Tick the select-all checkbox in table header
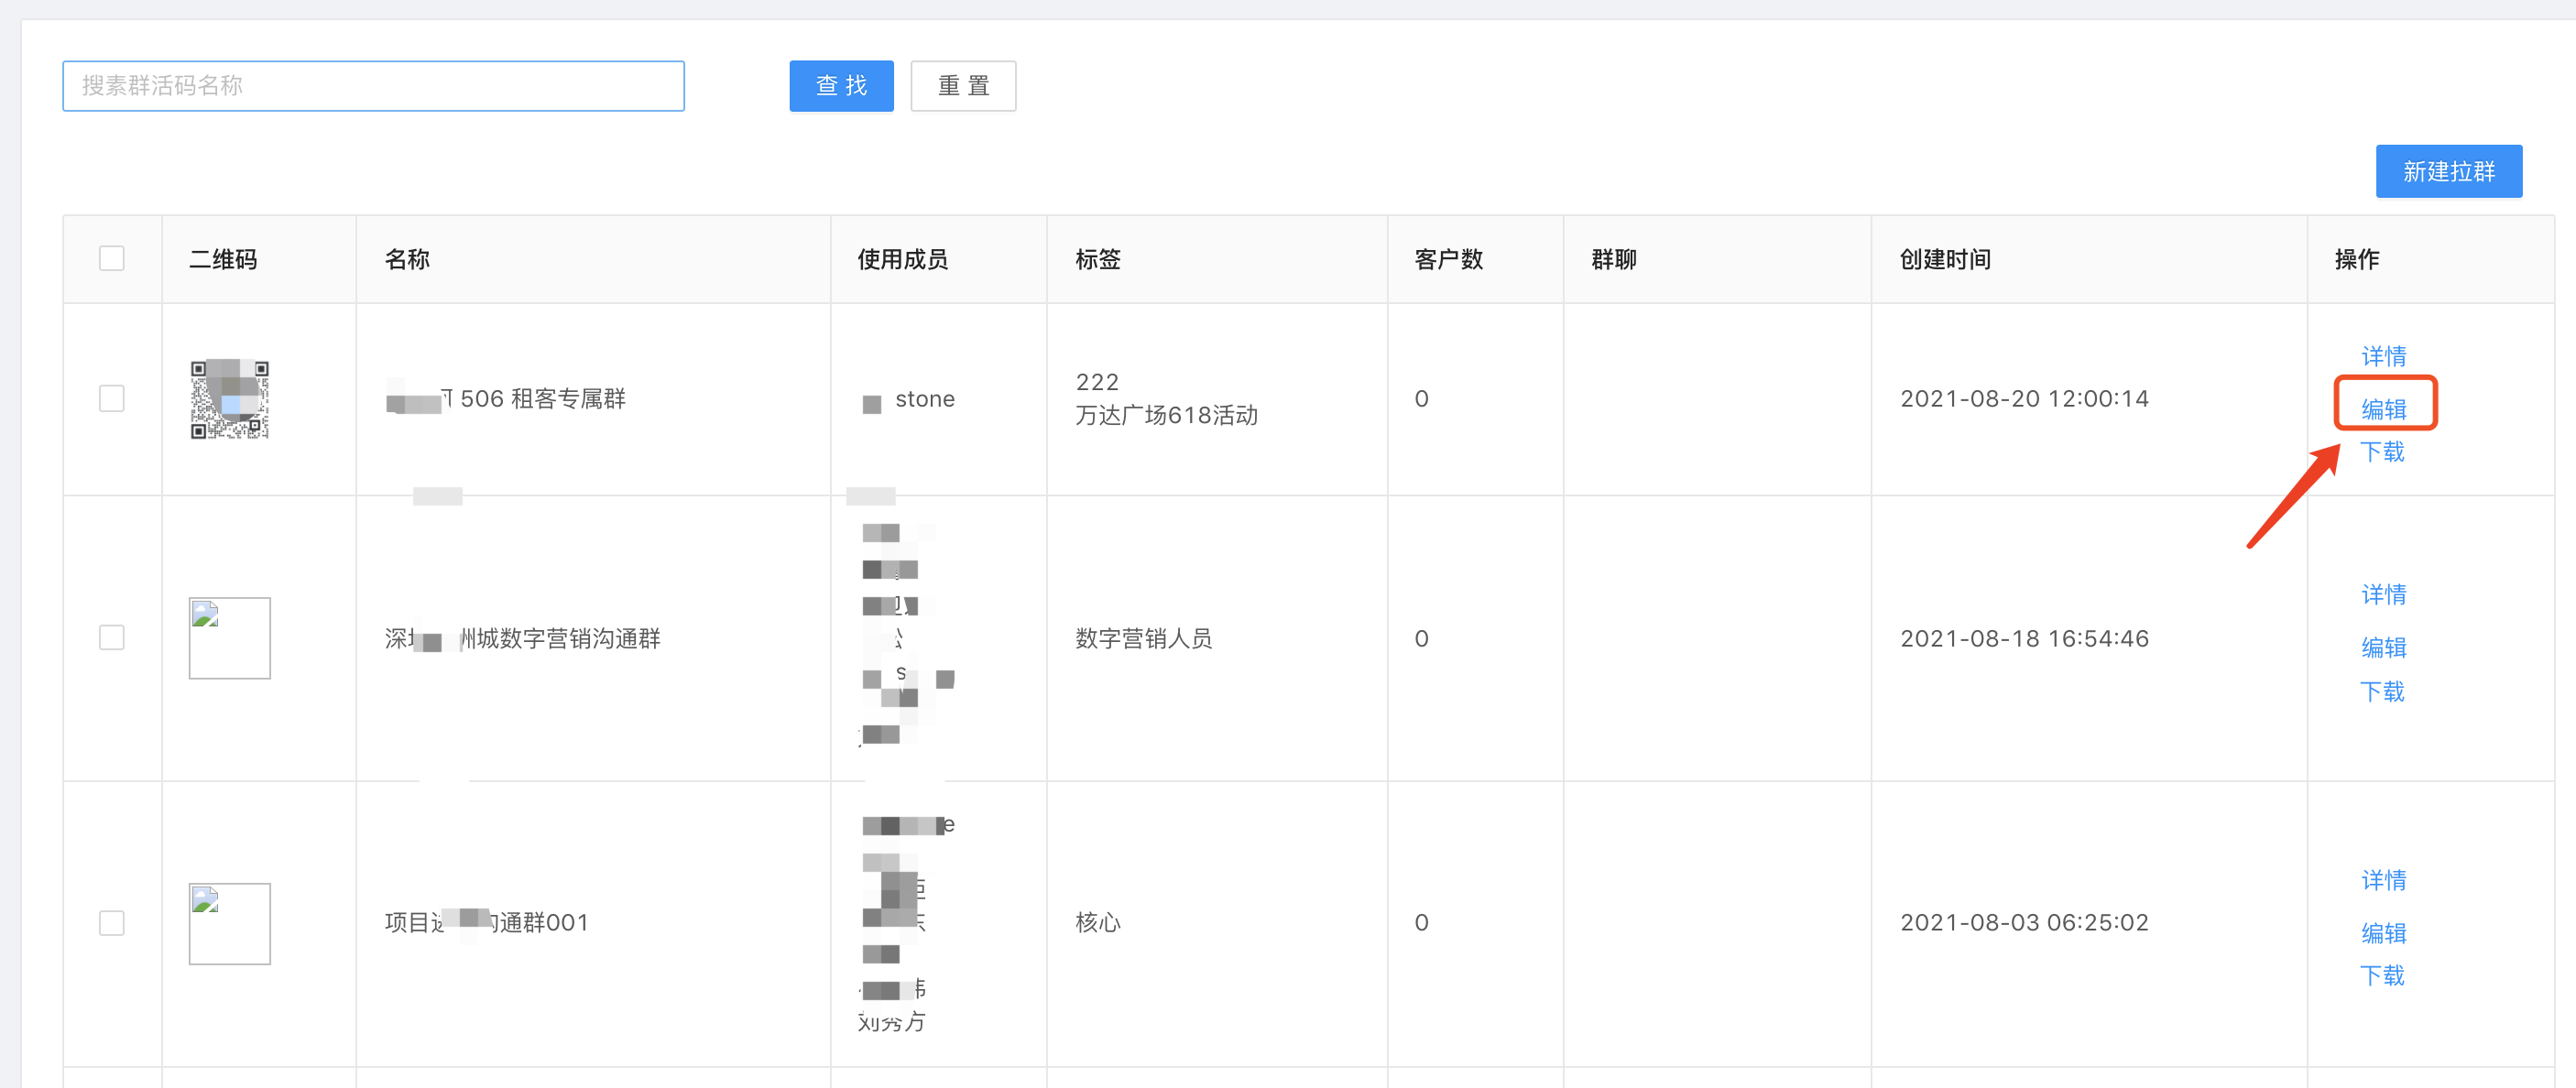Screen dimensions: 2576x1088 pyautogui.click(x=112, y=259)
